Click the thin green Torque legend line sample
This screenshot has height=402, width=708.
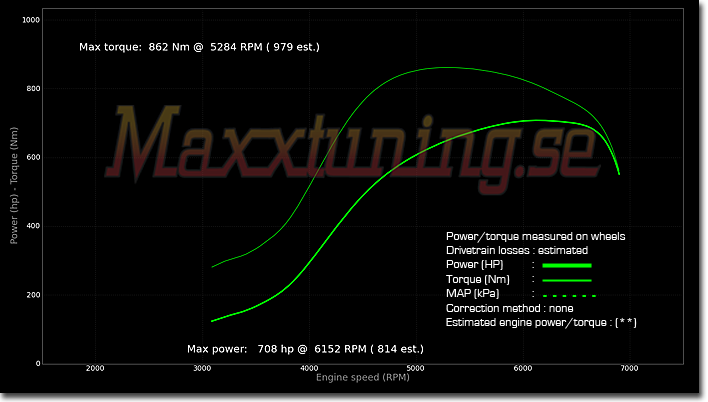point(567,280)
